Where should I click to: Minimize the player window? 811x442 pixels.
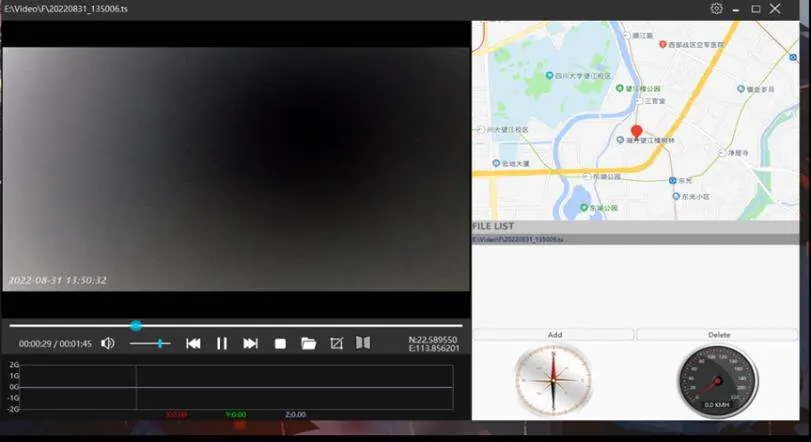tap(735, 9)
